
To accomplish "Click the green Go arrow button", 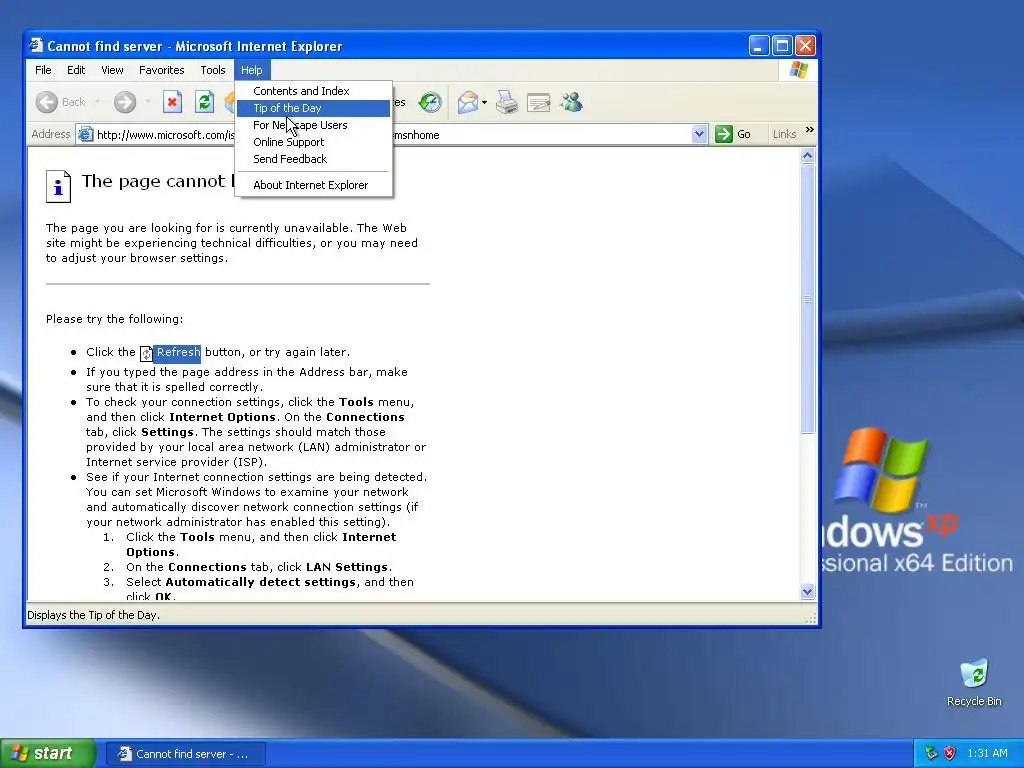I will point(724,134).
